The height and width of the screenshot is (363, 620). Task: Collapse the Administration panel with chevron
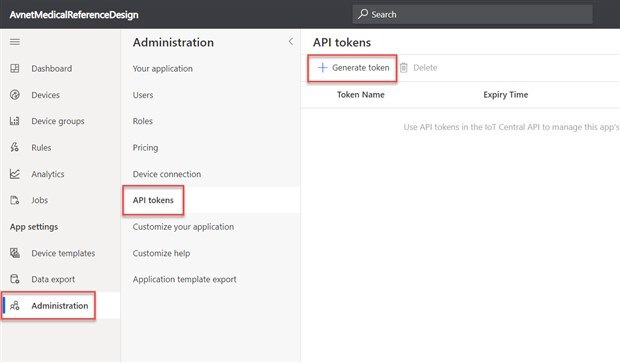point(291,42)
